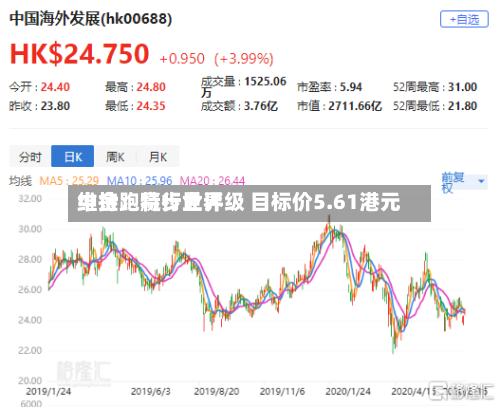Click the 成交量 1525.06 volume value

coord(243,86)
